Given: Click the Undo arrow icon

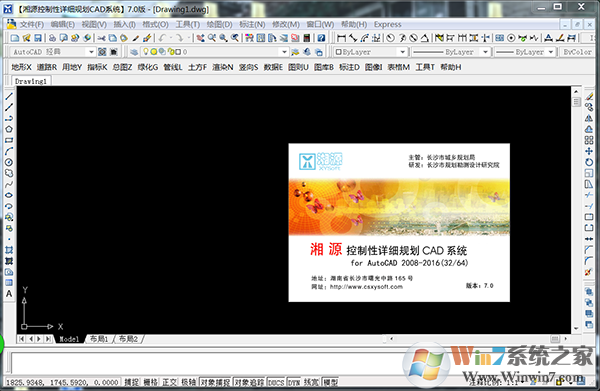Looking at the screenshot, I should pos(162,38).
